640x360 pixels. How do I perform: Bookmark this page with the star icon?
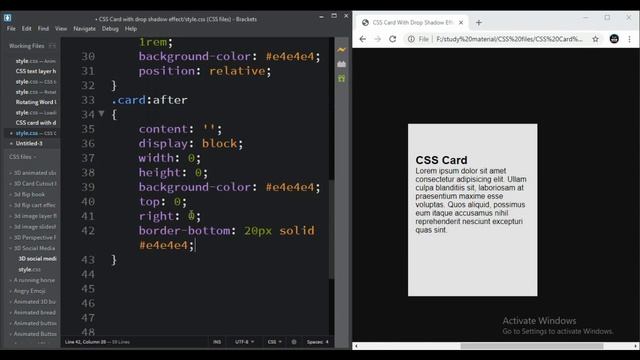(x=596, y=39)
